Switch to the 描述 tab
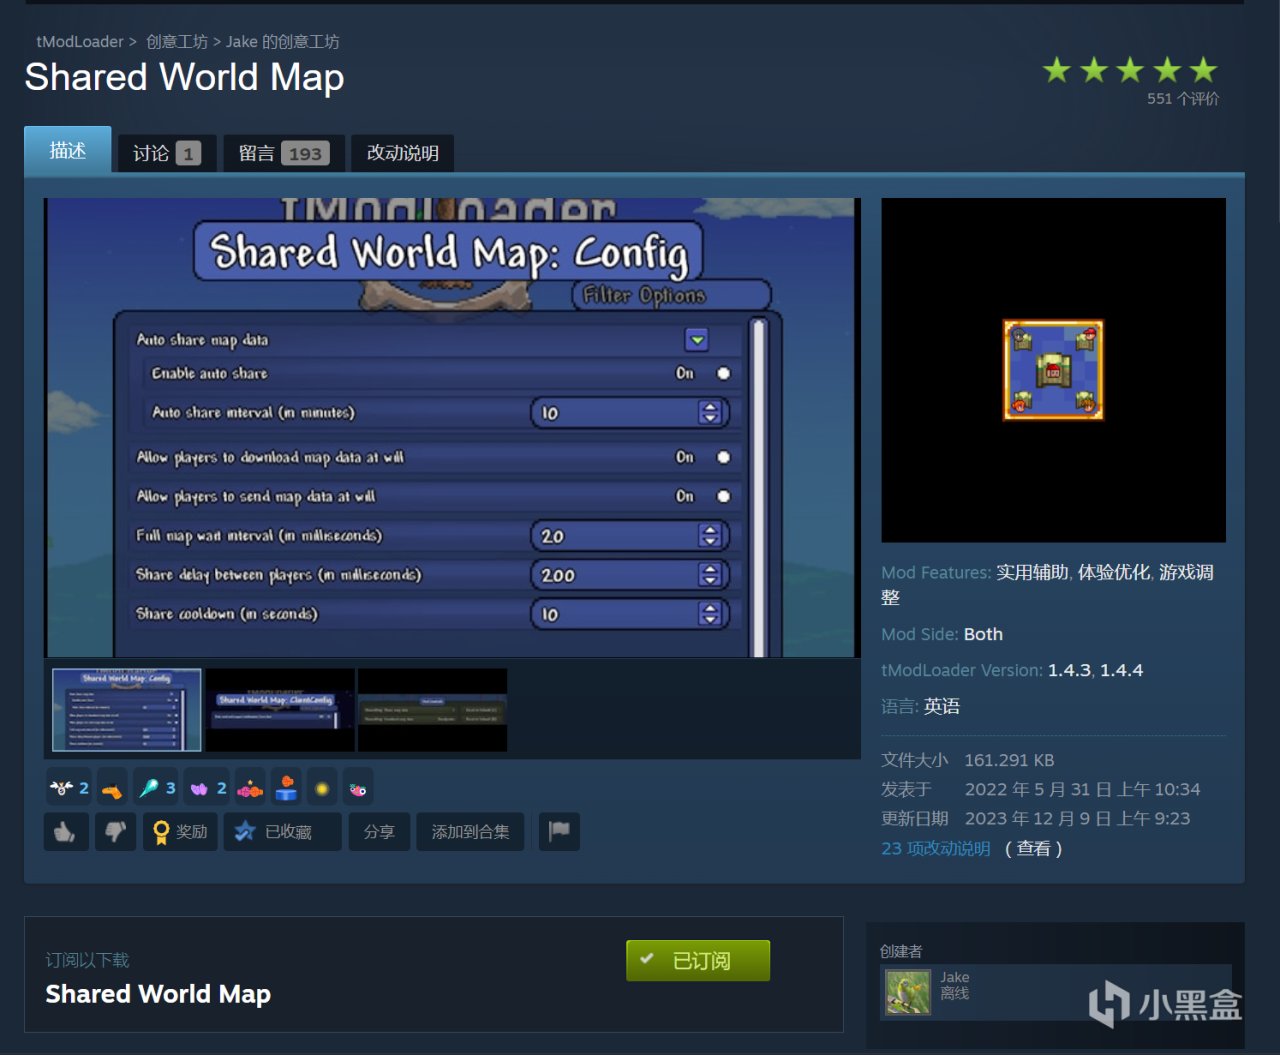 (67, 150)
